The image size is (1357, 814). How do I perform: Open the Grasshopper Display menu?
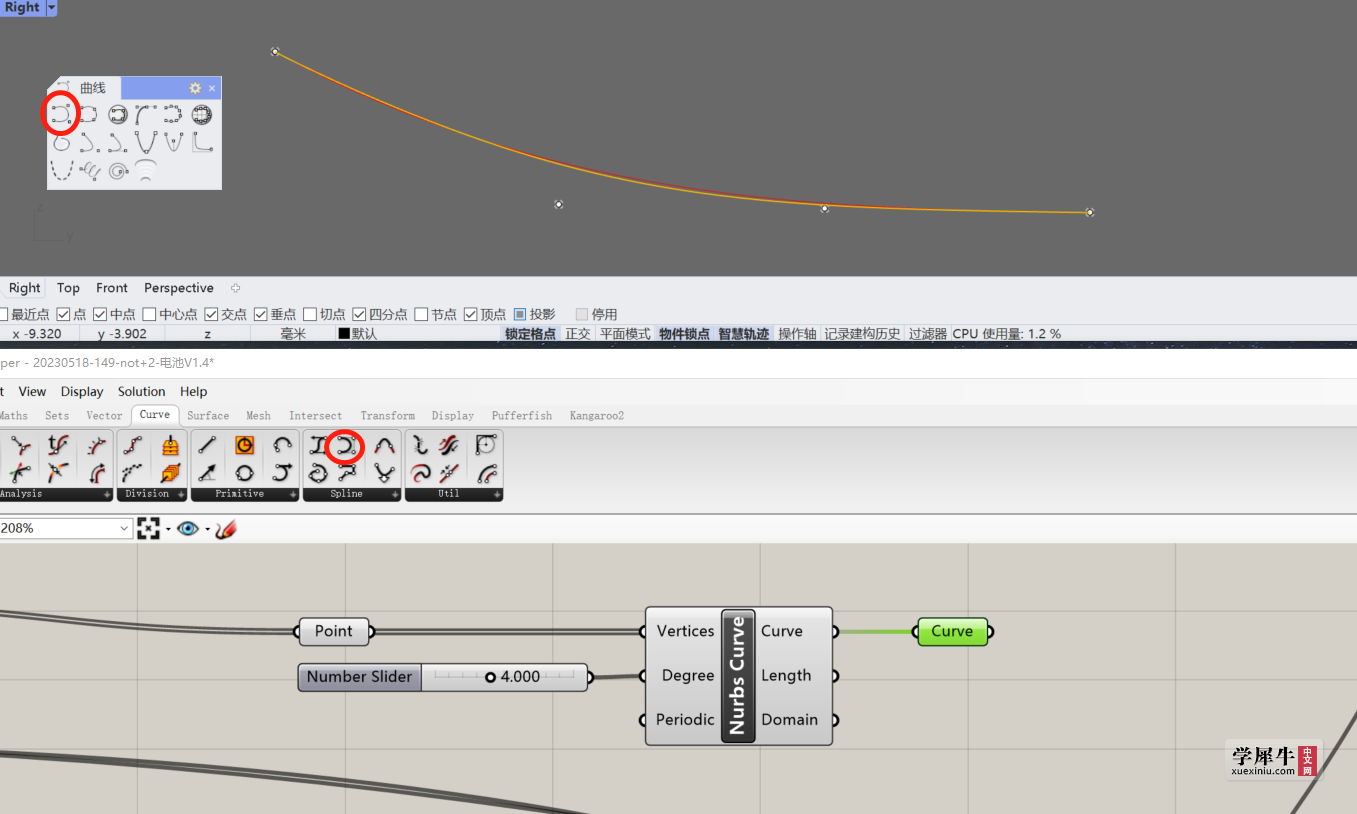[82, 391]
